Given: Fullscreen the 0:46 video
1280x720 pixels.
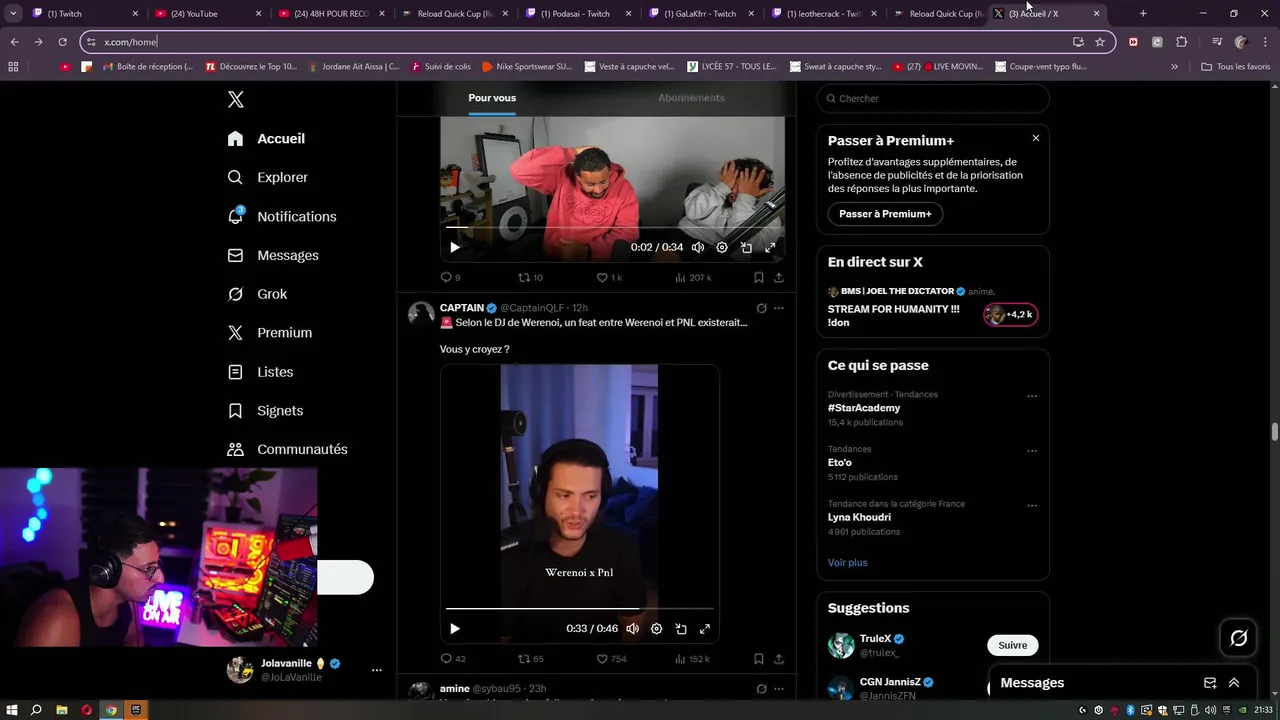Looking at the screenshot, I should (705, 628).
